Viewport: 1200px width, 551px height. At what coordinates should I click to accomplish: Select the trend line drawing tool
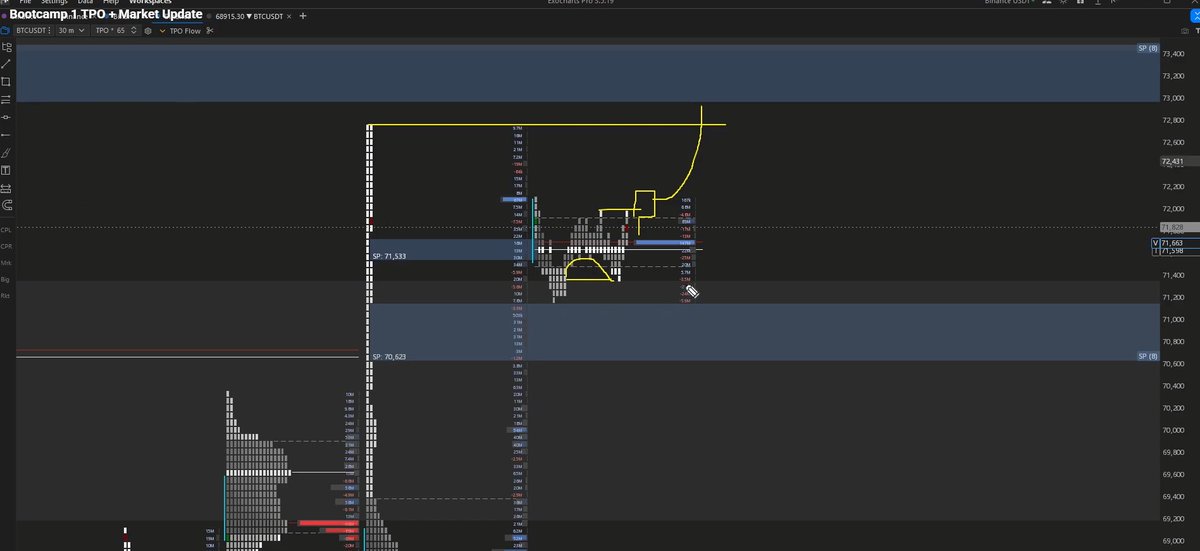(x=6, y=63)
